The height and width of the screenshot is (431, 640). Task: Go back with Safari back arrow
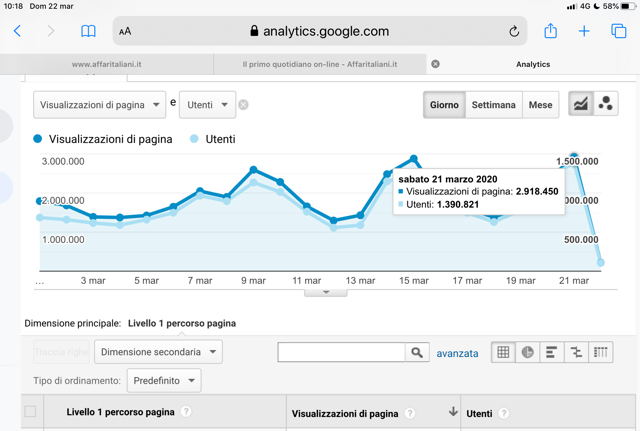(17, 31)
